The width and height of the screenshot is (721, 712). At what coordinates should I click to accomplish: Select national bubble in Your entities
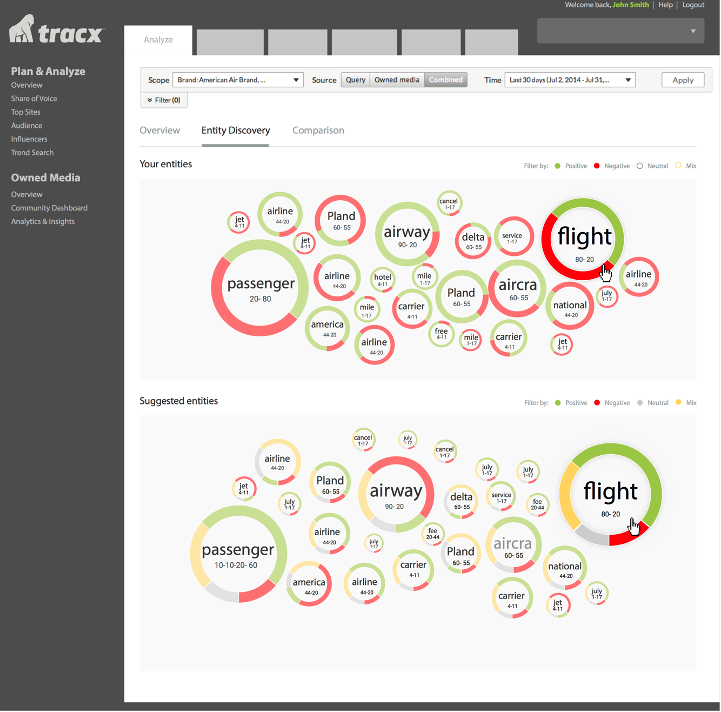pos(570,306)
